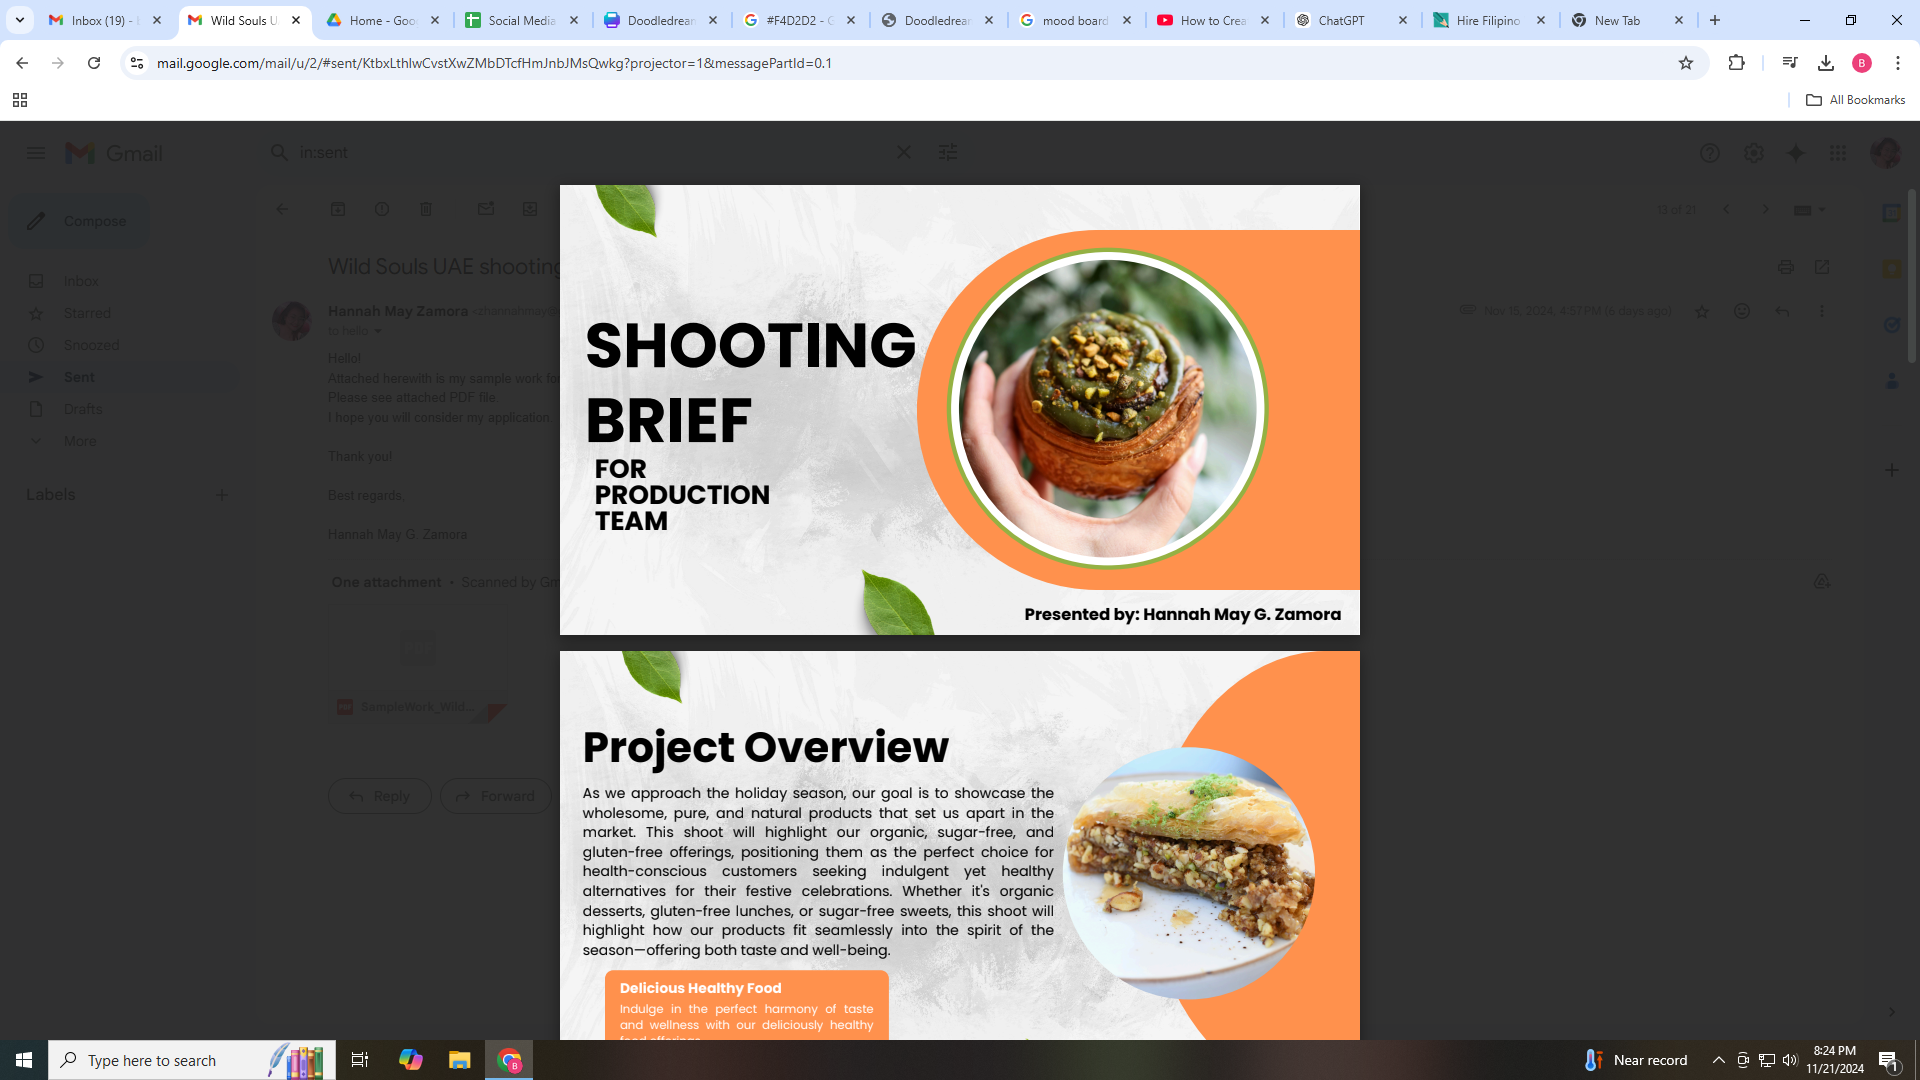This screenshot has height=1080, width=1920.
Task: Open email in new window icon
Action: (x=1822, y=267)
